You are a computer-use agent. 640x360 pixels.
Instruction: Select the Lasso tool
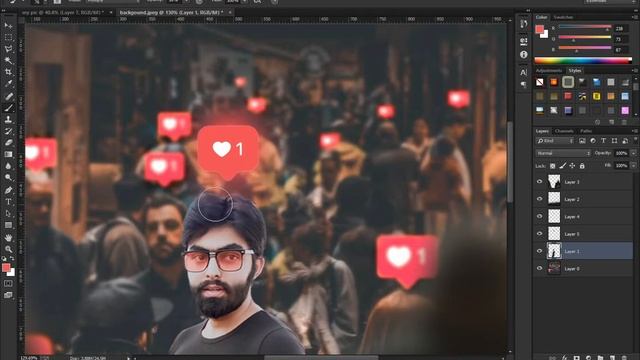[8, 49]
